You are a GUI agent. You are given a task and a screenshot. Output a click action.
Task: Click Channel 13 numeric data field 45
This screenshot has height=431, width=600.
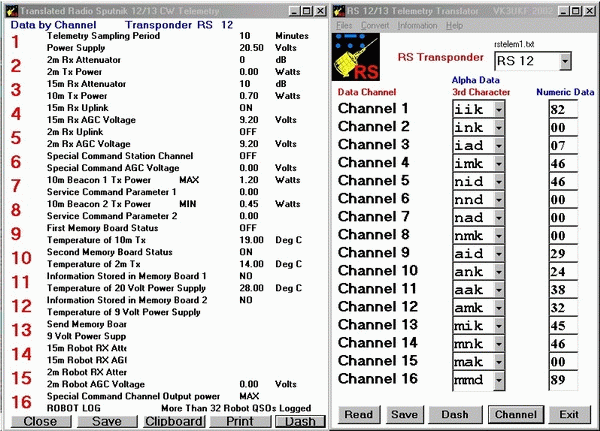pyautogui.click(x=563, y=326)
